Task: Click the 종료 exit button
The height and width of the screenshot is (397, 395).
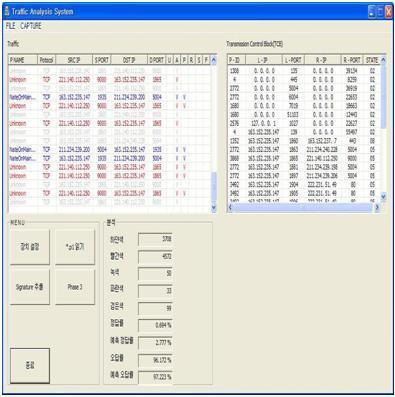Action: 30,366
